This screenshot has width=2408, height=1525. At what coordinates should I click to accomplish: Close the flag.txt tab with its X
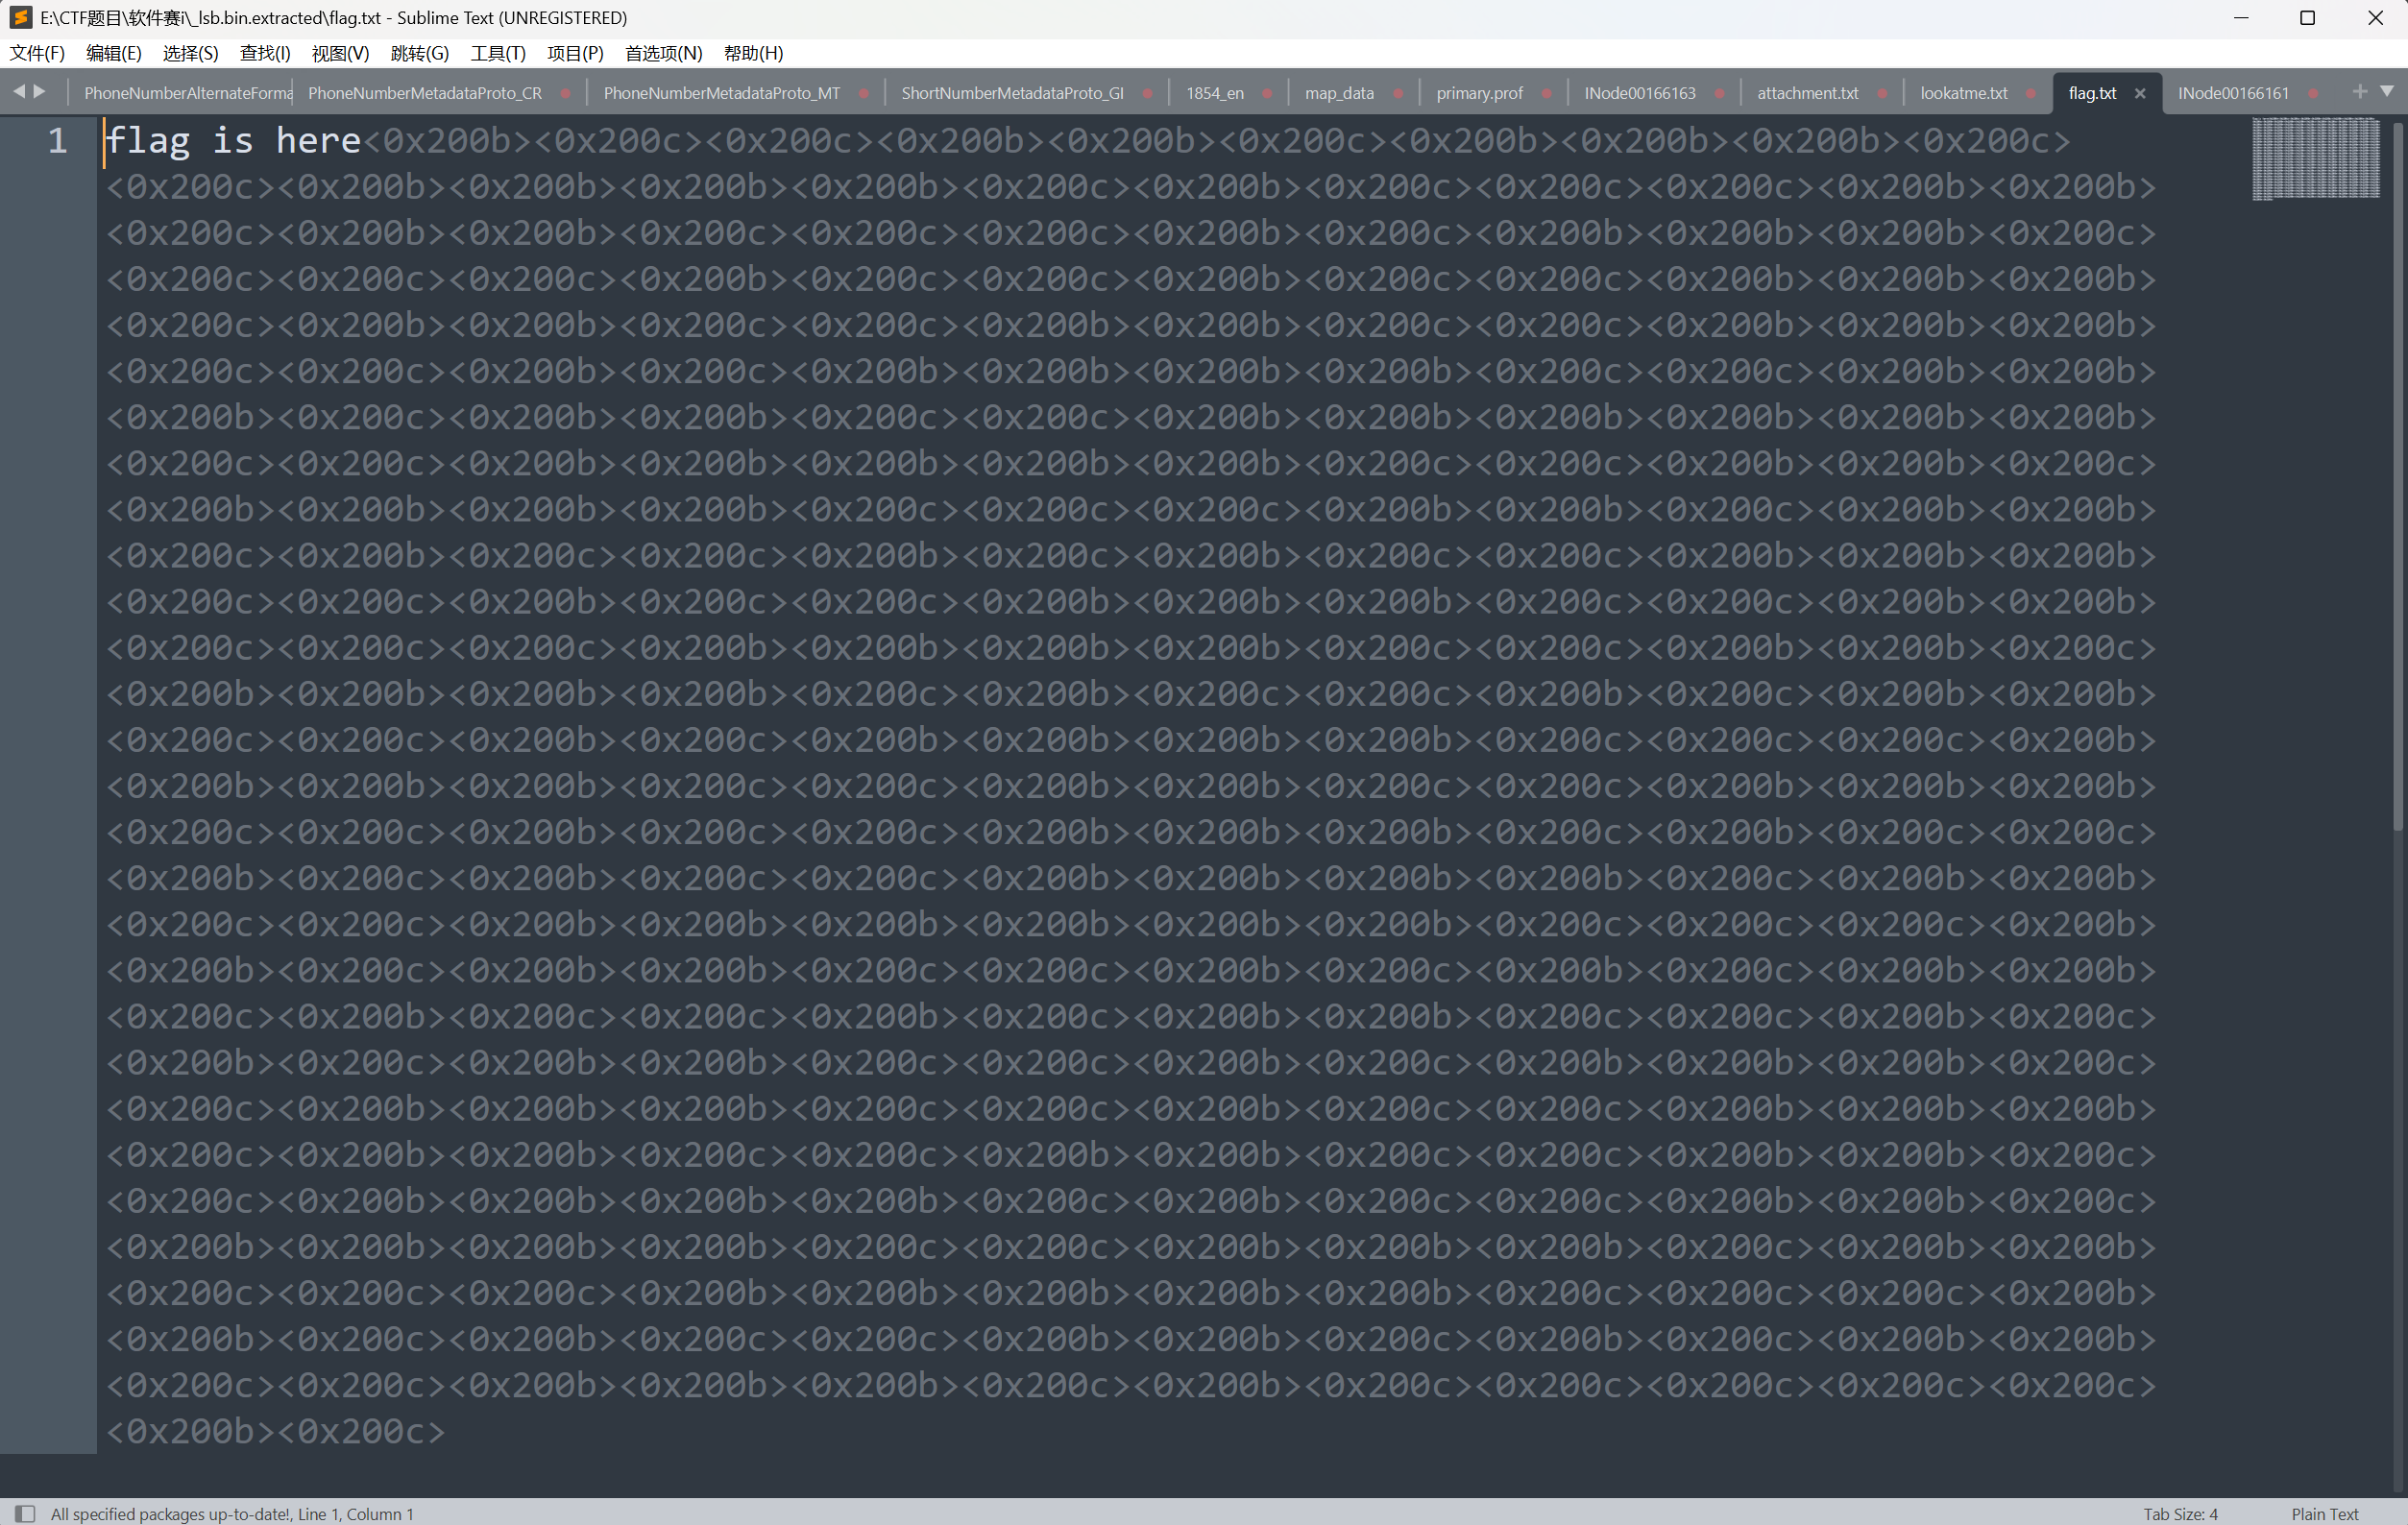pyautogui.click(x=2139, y=93)
